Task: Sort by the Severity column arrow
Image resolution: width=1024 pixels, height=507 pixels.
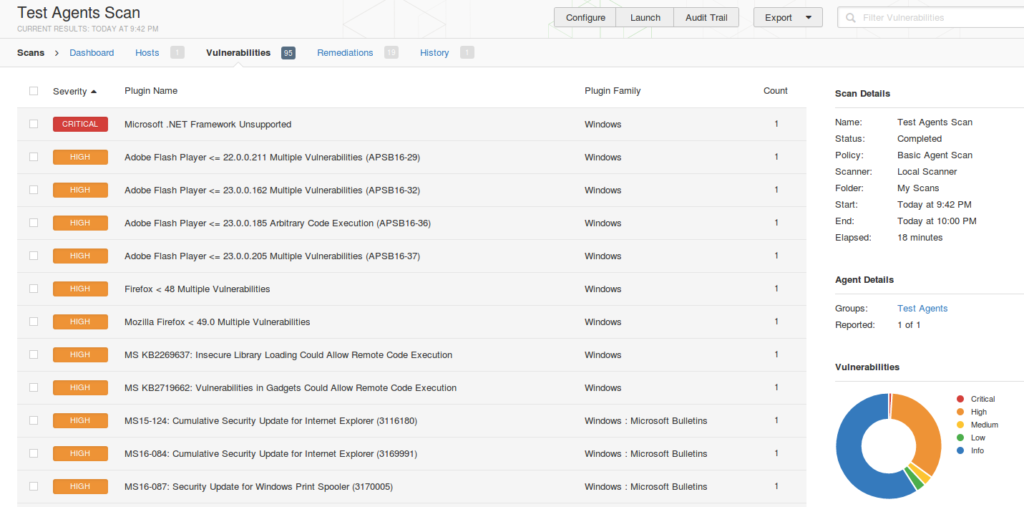Action: [x=94, y=91]
